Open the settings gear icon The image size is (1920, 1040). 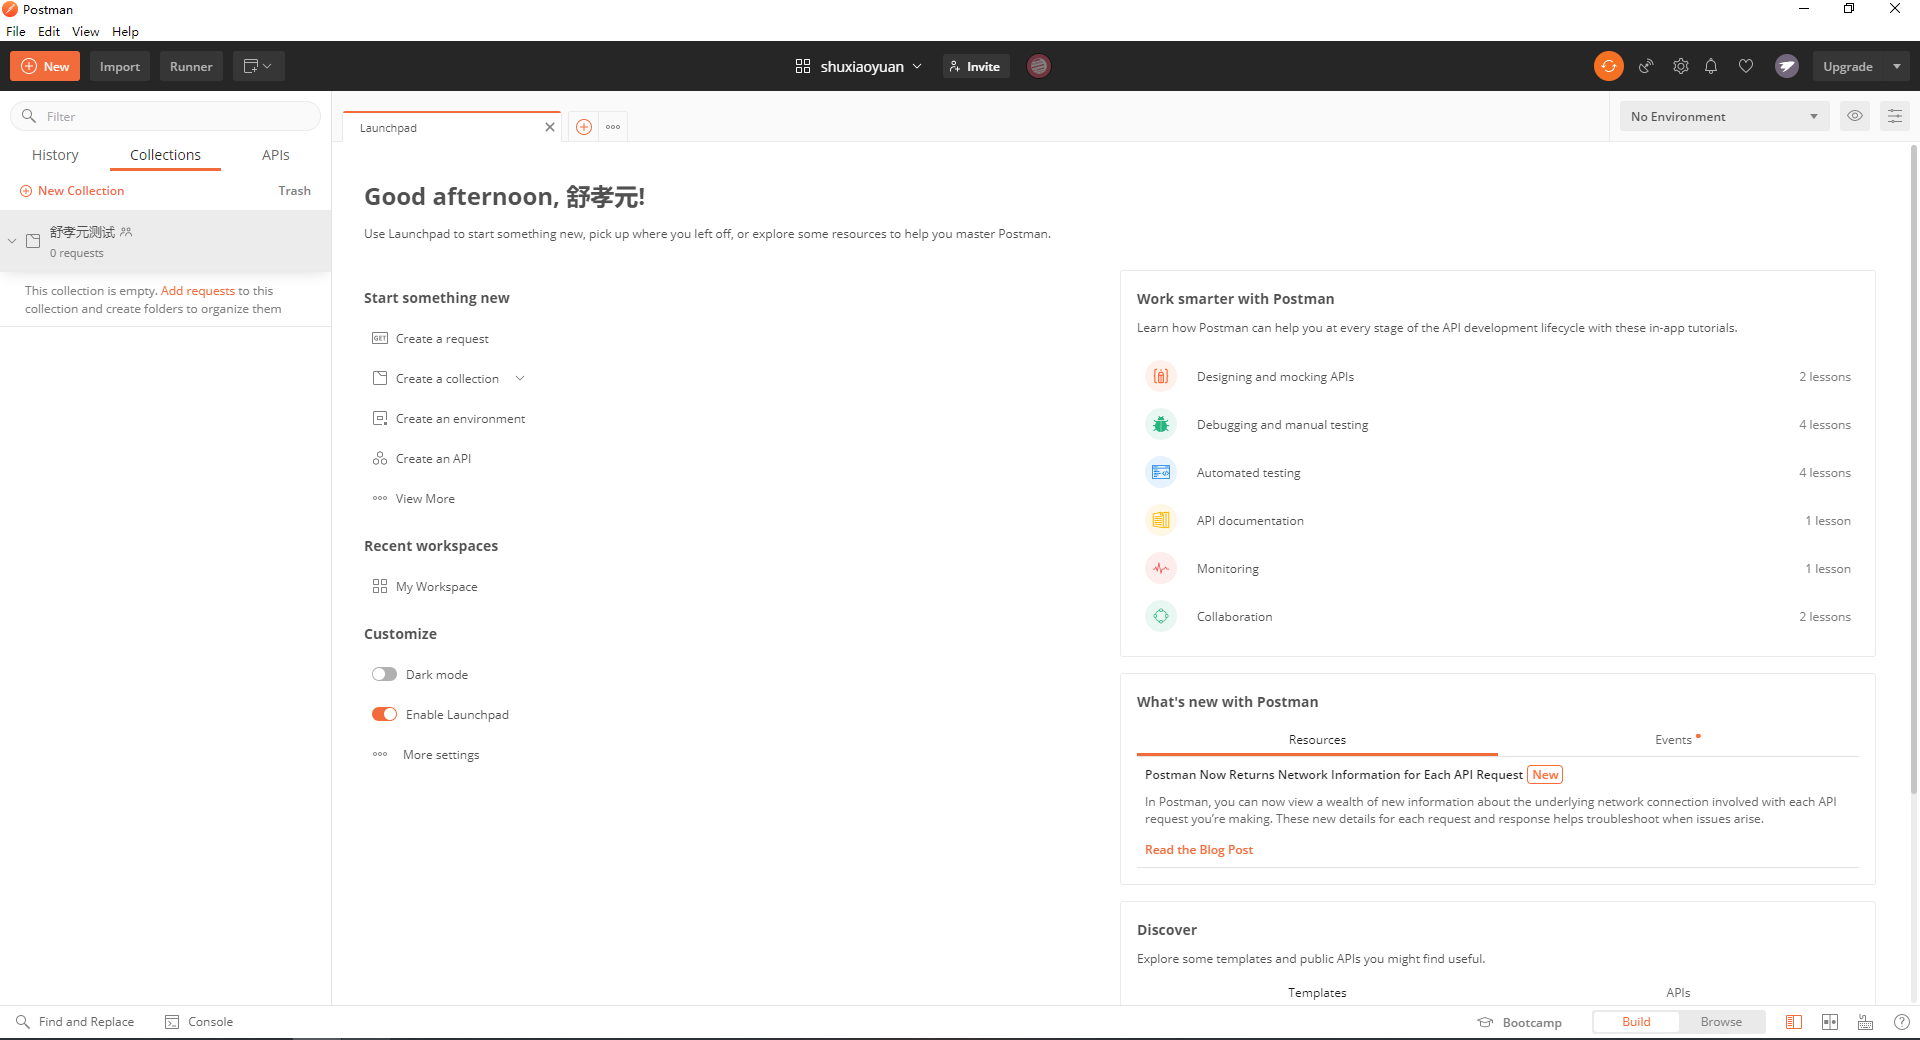coord(1681,66)
